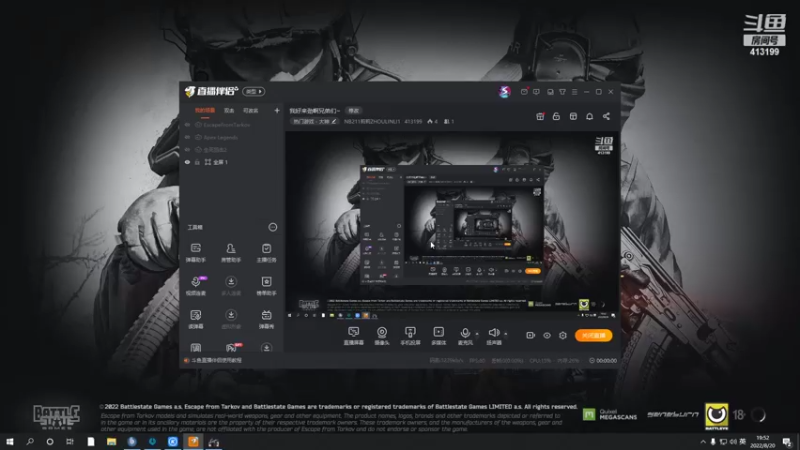Click the lock icon in room header

pyautogui.click(x=556, y=116)
